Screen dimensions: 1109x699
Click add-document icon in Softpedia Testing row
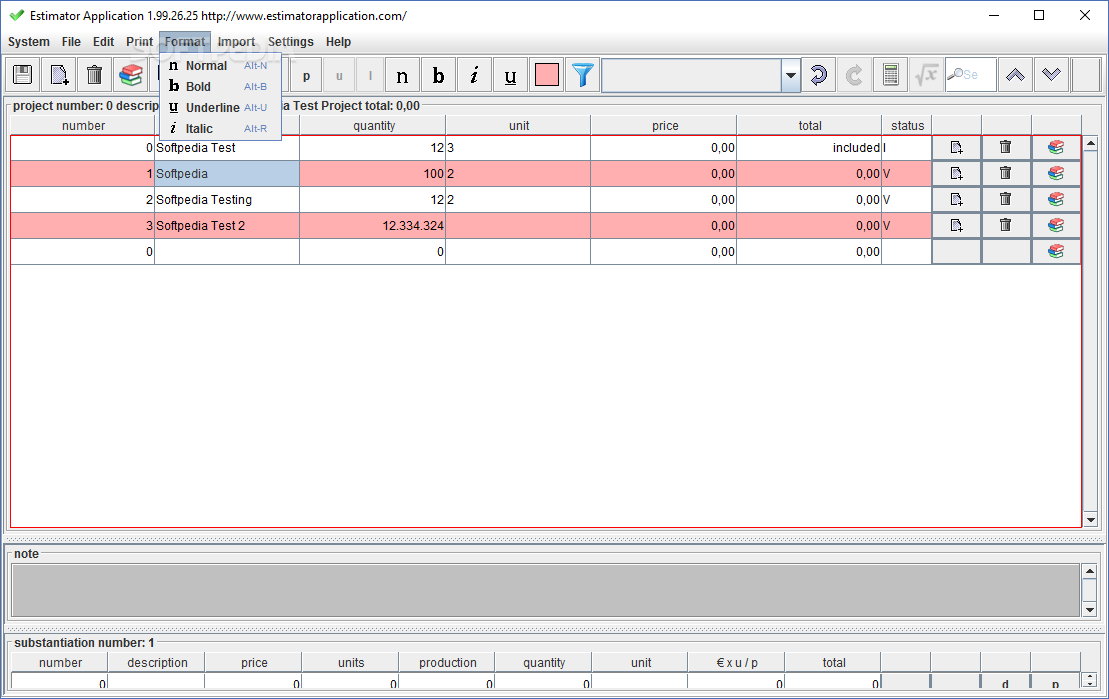[956, 200]
